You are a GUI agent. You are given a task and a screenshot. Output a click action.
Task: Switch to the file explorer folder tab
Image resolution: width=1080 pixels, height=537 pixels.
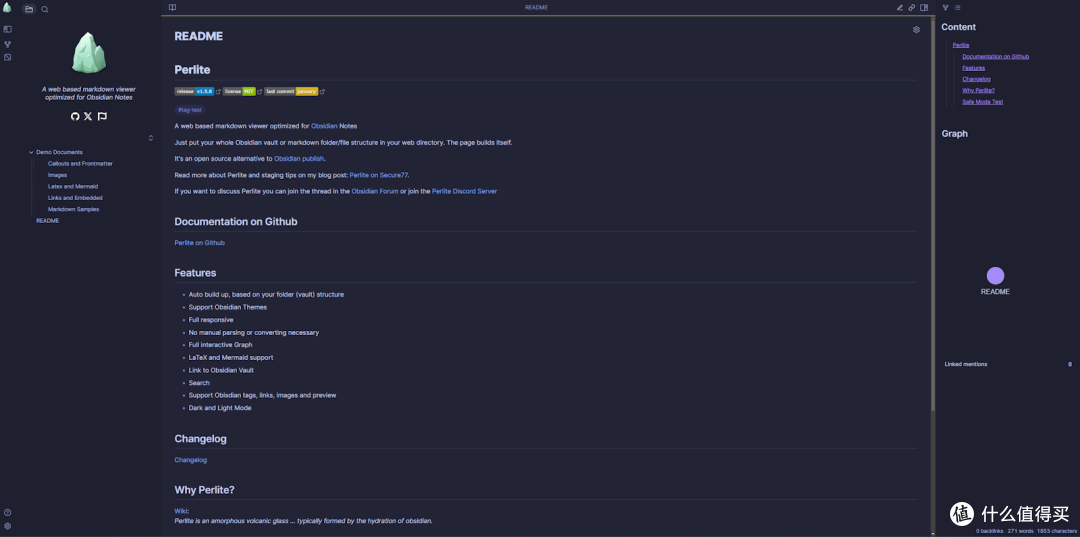pos(29,9)
